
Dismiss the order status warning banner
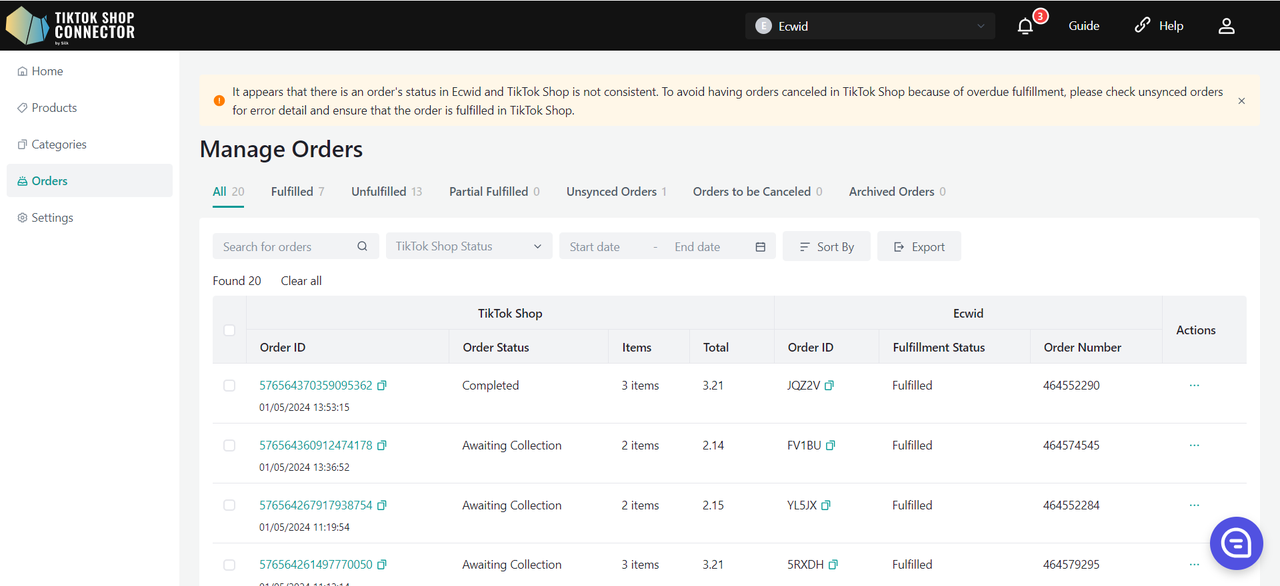(1242, 101)
